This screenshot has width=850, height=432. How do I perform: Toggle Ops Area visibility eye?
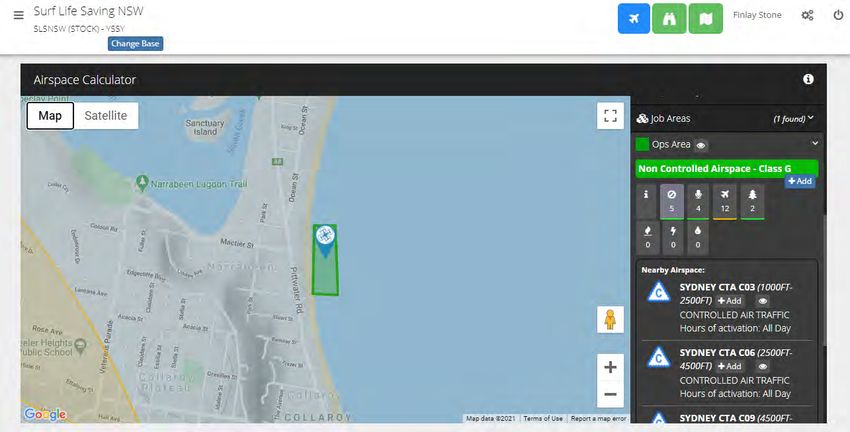point(701,145)
